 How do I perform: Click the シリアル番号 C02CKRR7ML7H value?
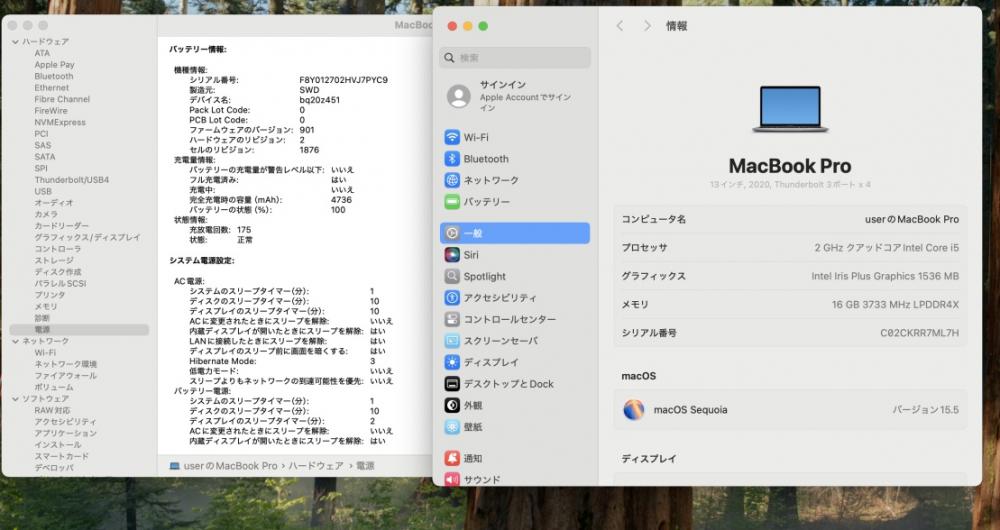[919, 333]
